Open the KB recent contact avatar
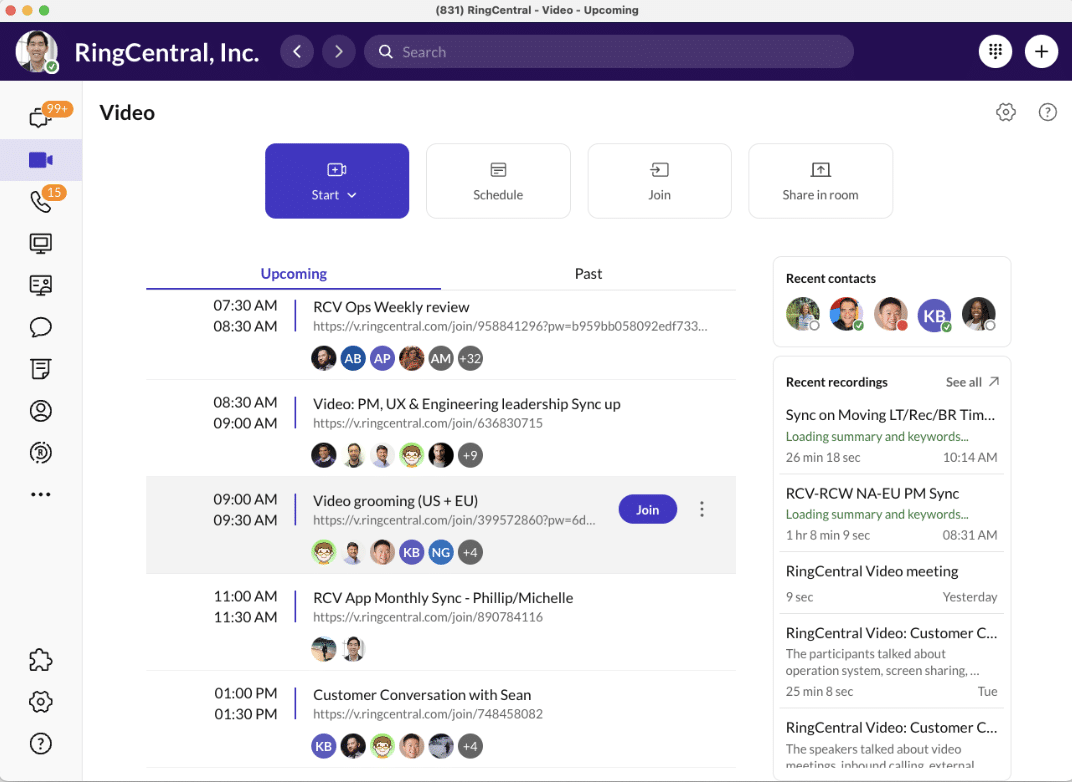This screenshot has height=782, width=1072. pos(934,314)
